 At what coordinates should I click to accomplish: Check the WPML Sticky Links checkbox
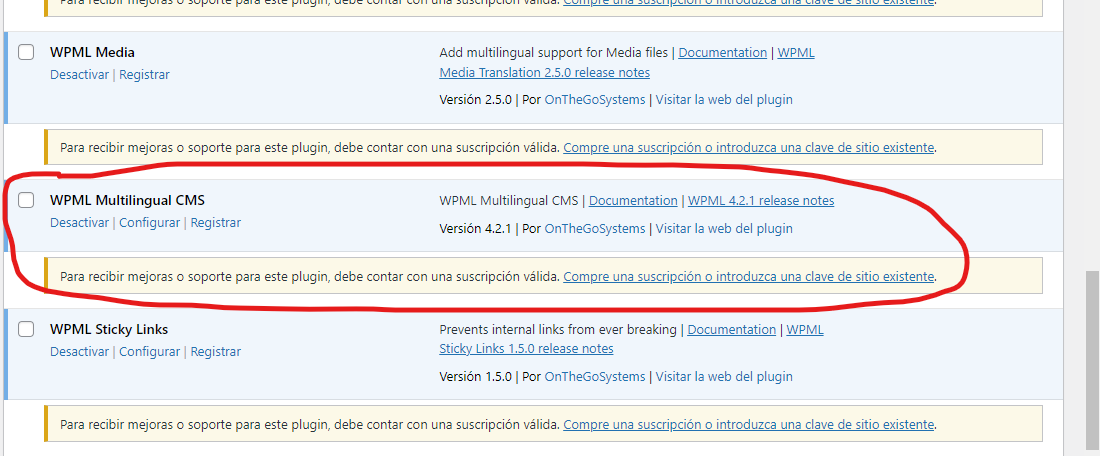pos(26,330)
